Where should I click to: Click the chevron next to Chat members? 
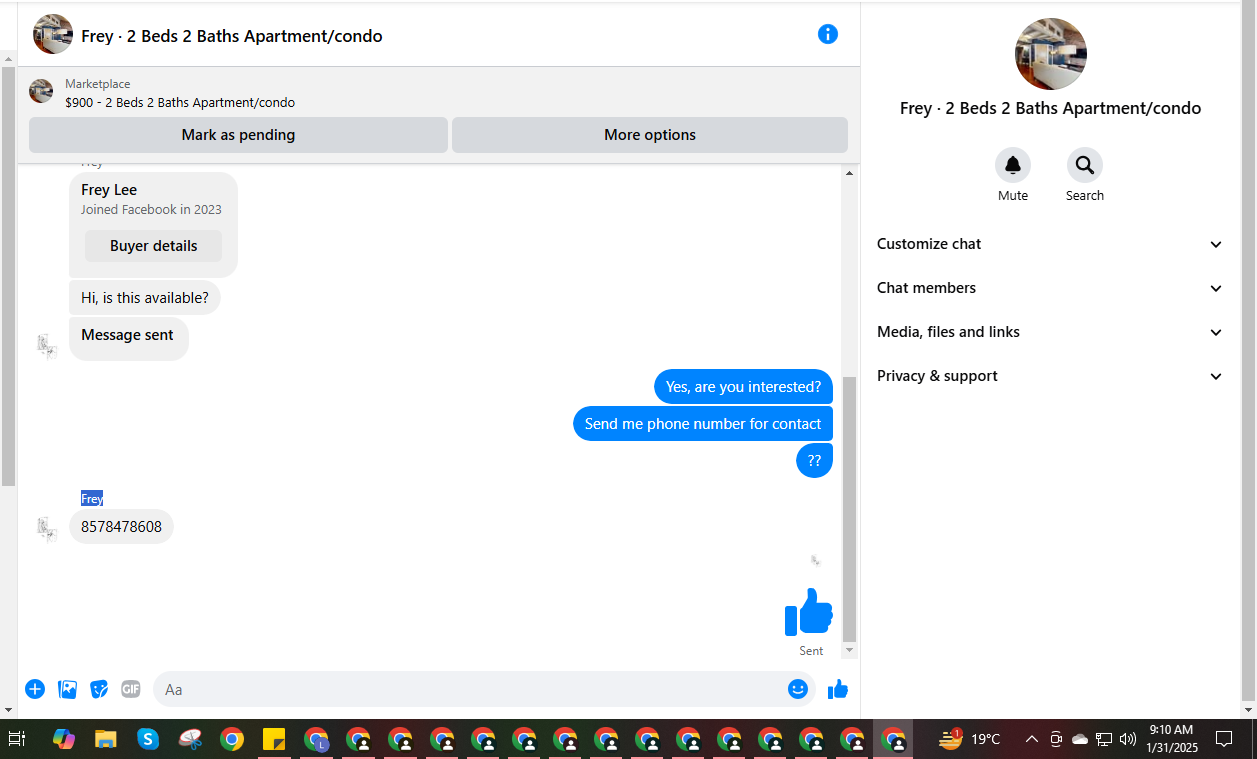coord(1216,289)
